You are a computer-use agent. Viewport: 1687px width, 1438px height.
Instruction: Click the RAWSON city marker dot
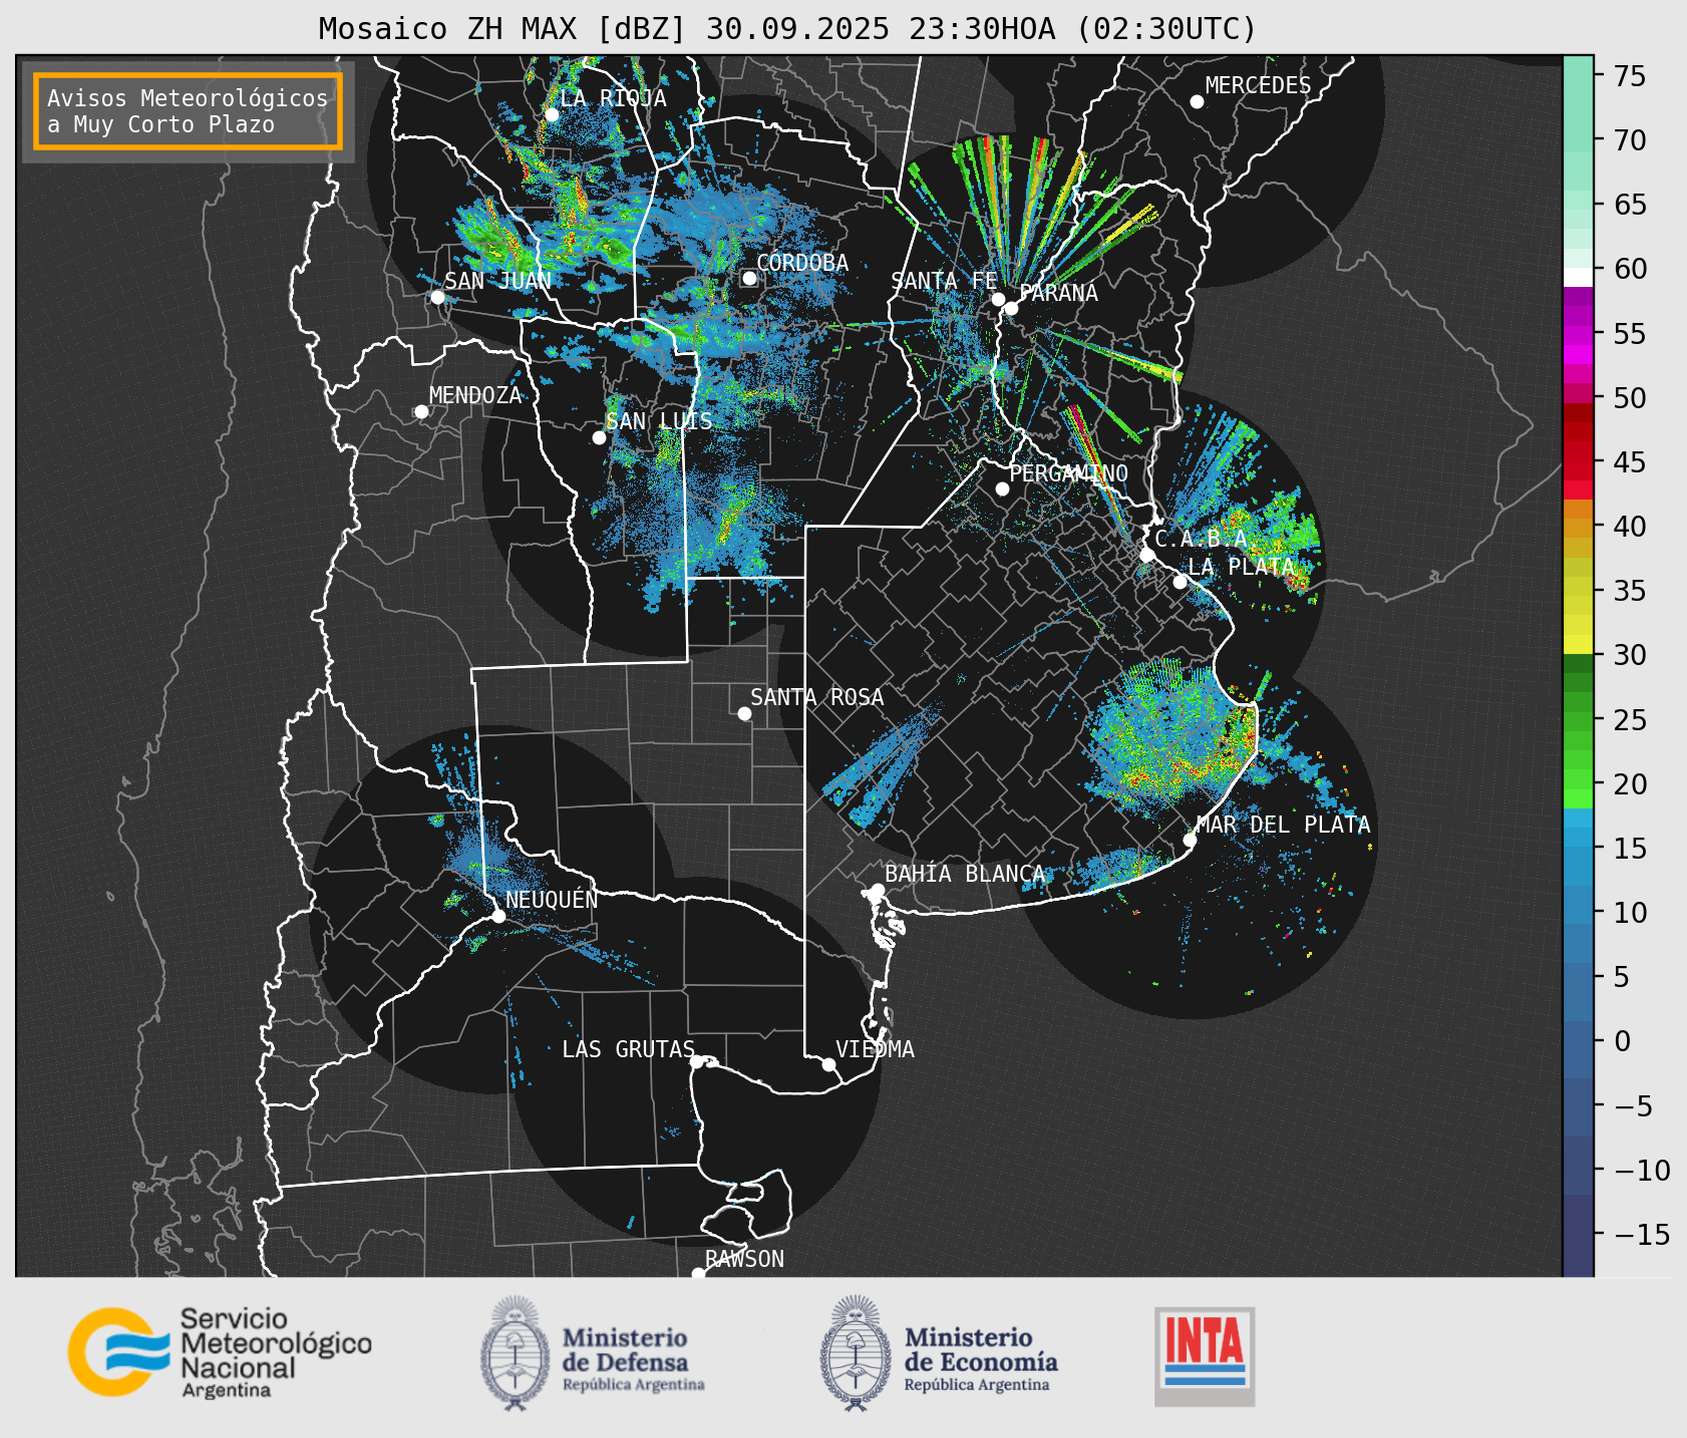point(698,1274)
